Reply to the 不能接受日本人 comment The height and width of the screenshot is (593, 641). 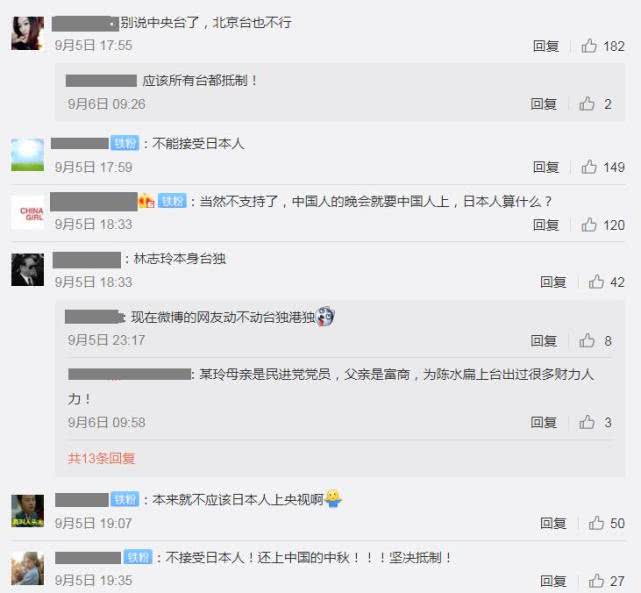pos(546,167)
